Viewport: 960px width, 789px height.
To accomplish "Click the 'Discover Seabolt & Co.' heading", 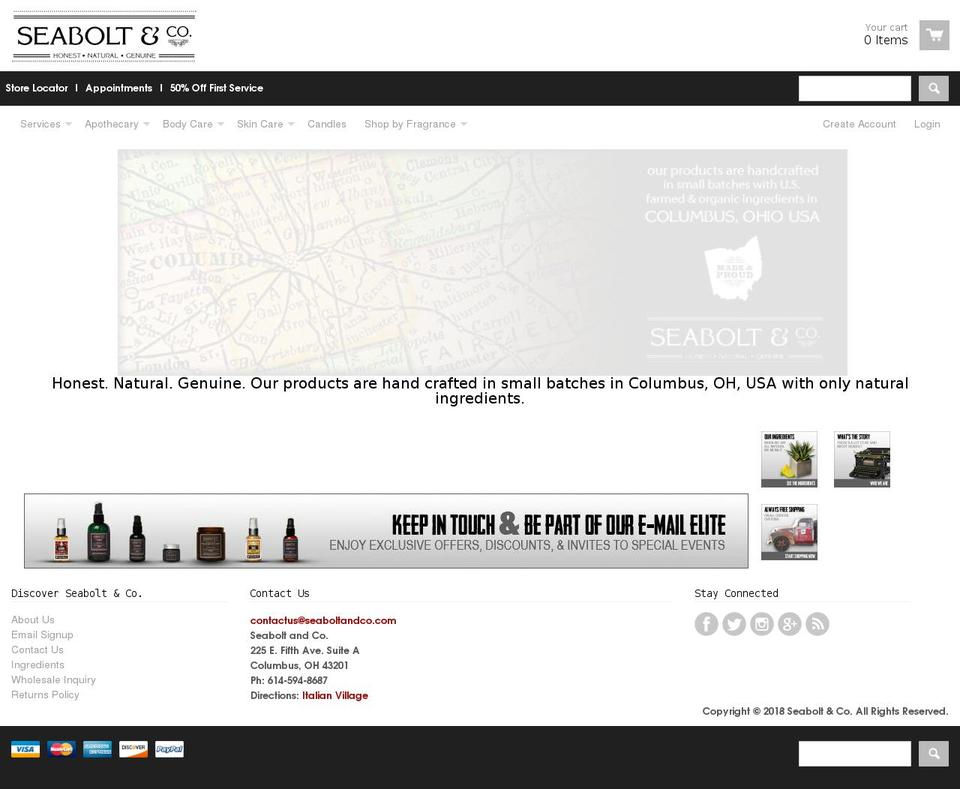I will pos(77,593).
